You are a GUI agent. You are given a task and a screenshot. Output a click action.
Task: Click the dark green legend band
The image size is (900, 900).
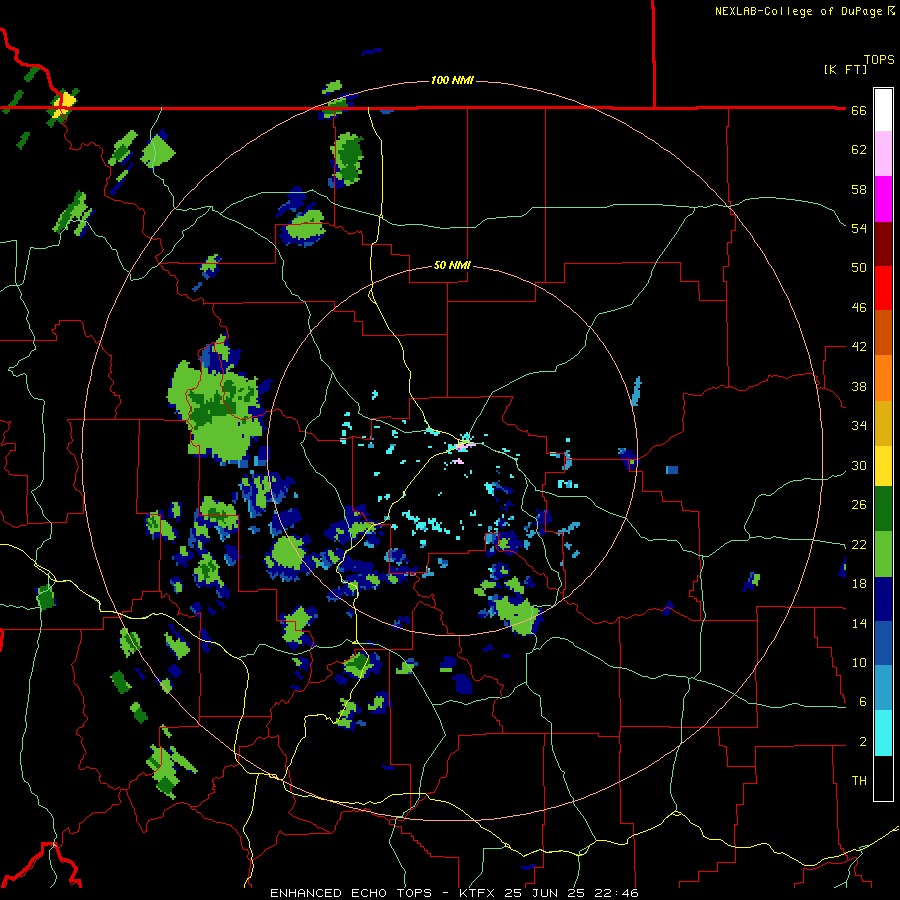click(883, 509)
